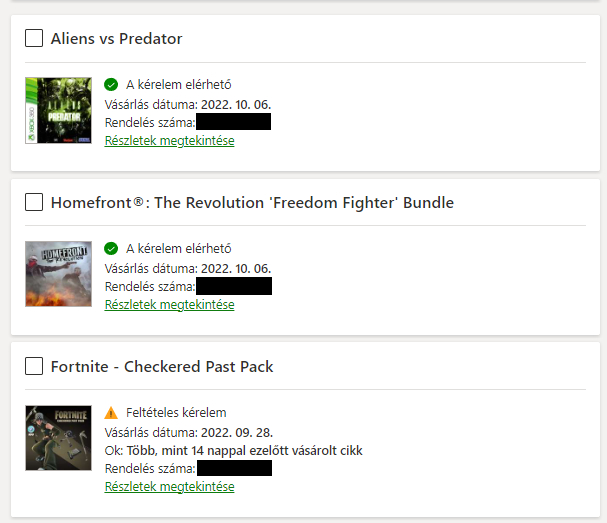View details link under Homefront bundle
Screen dimensions: 607x523
pos(169,305)
